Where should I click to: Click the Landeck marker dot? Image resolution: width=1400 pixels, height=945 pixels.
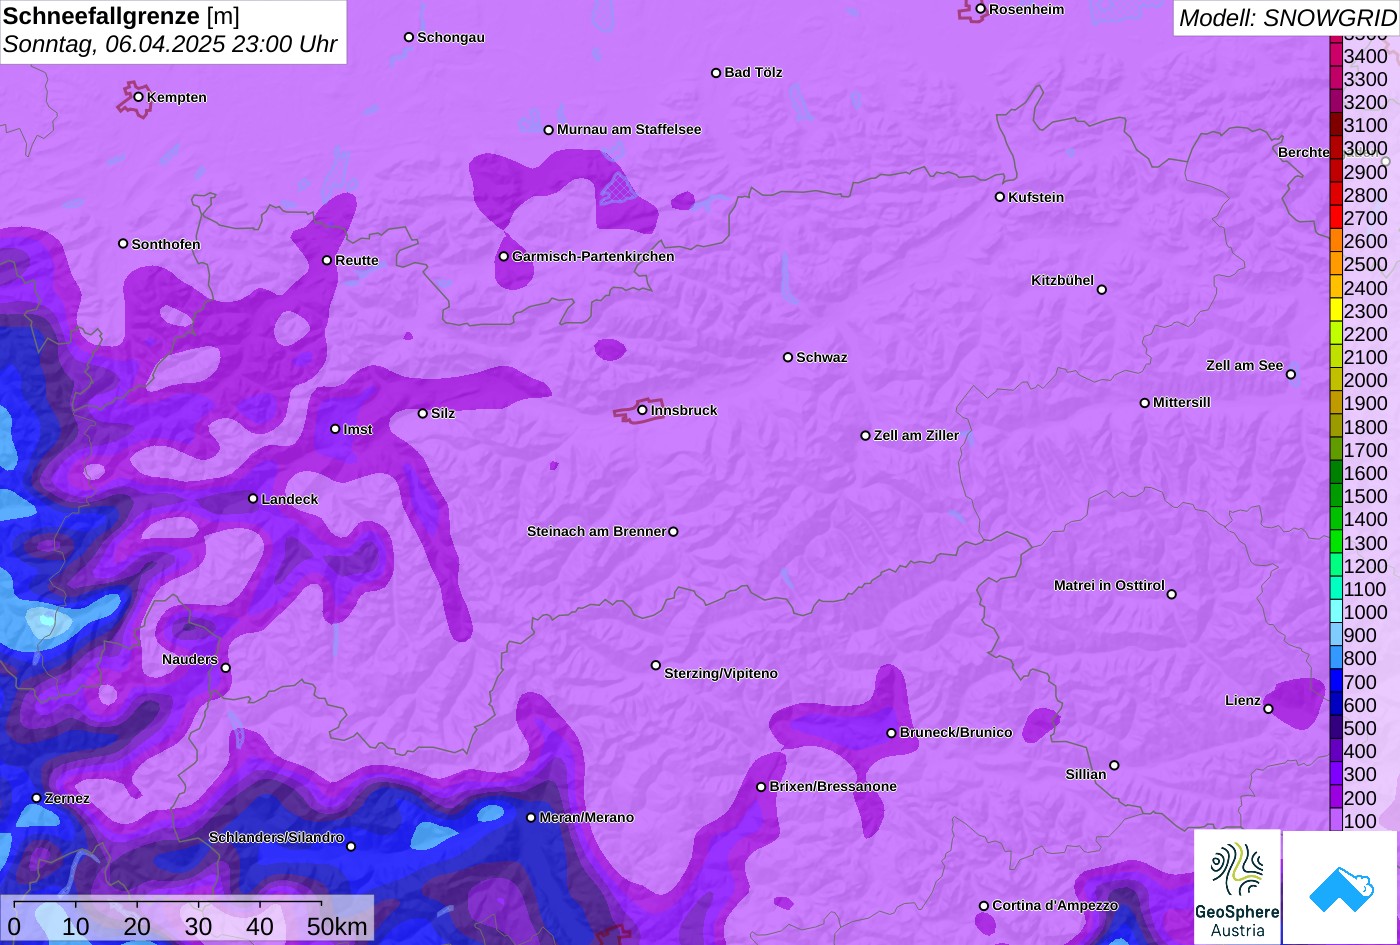point(253,498)
